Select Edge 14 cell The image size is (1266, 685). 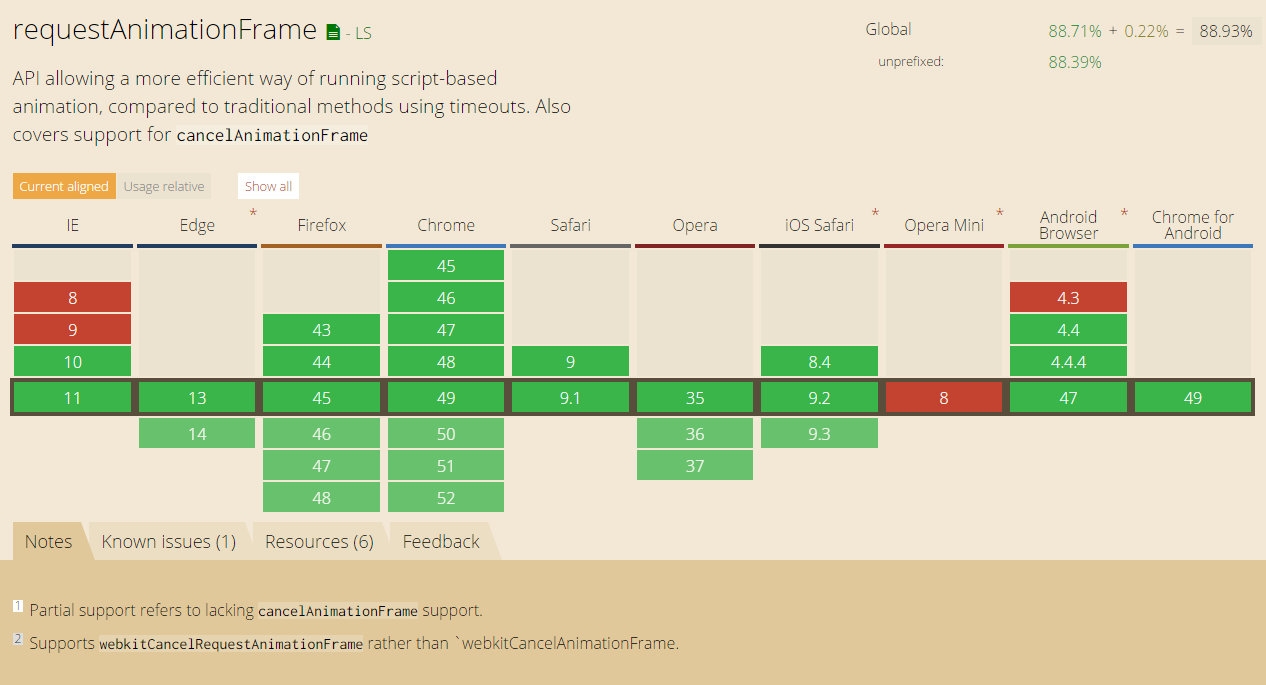point(197,434)
